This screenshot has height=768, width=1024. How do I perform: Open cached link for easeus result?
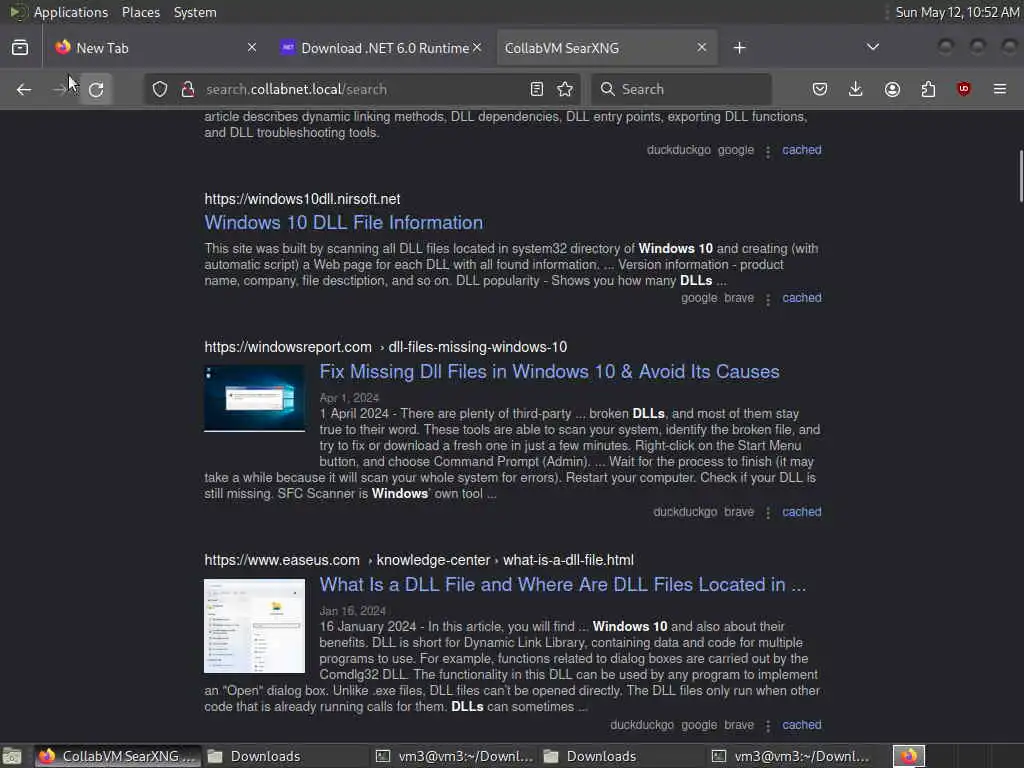[802, 725]
